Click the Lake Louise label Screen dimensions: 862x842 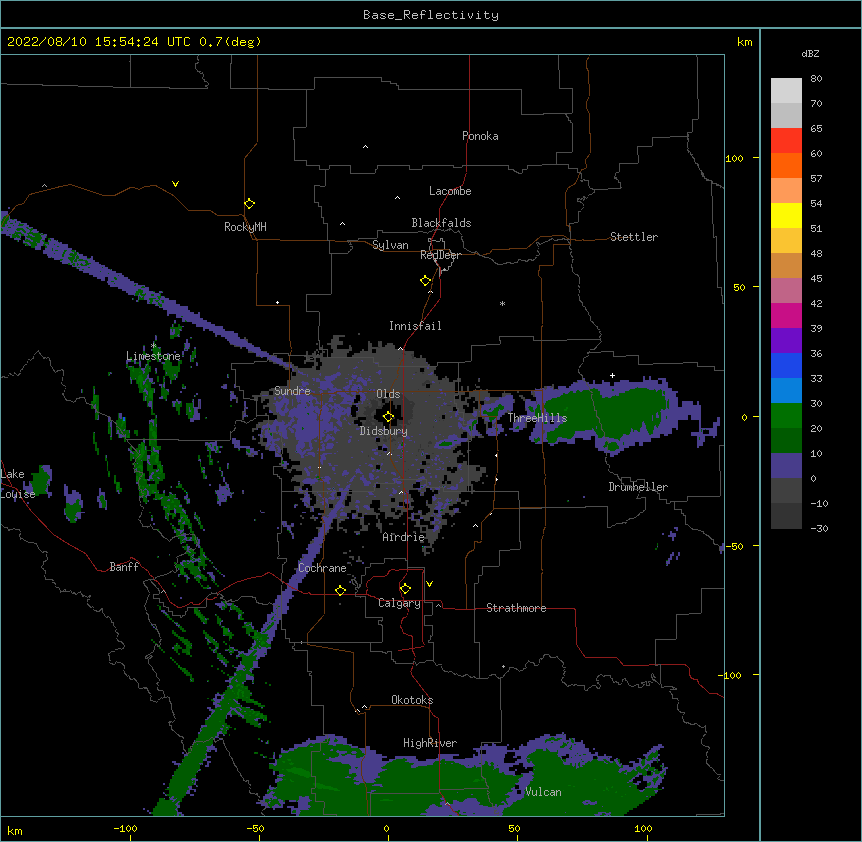pyautogui.click(x=18, y=484)
